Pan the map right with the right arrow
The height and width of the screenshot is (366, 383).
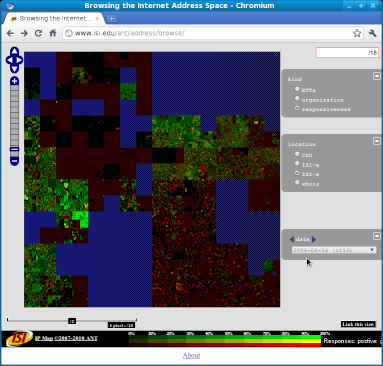click(x=20, y=60)
